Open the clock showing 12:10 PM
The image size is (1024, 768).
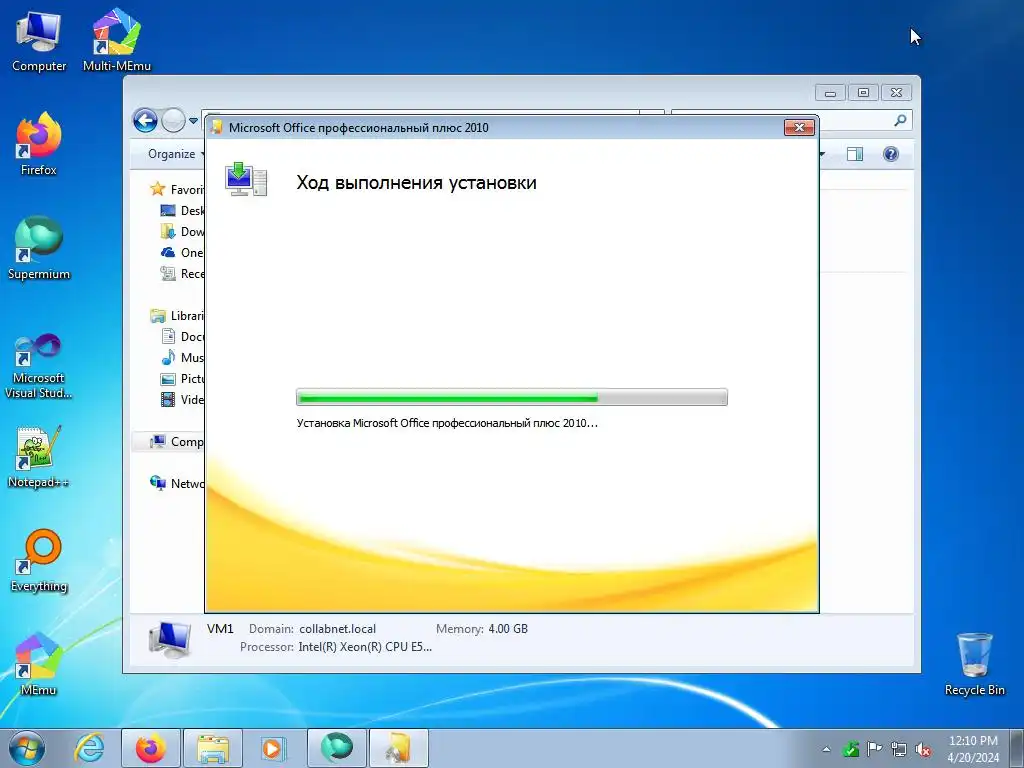point(973,748)
